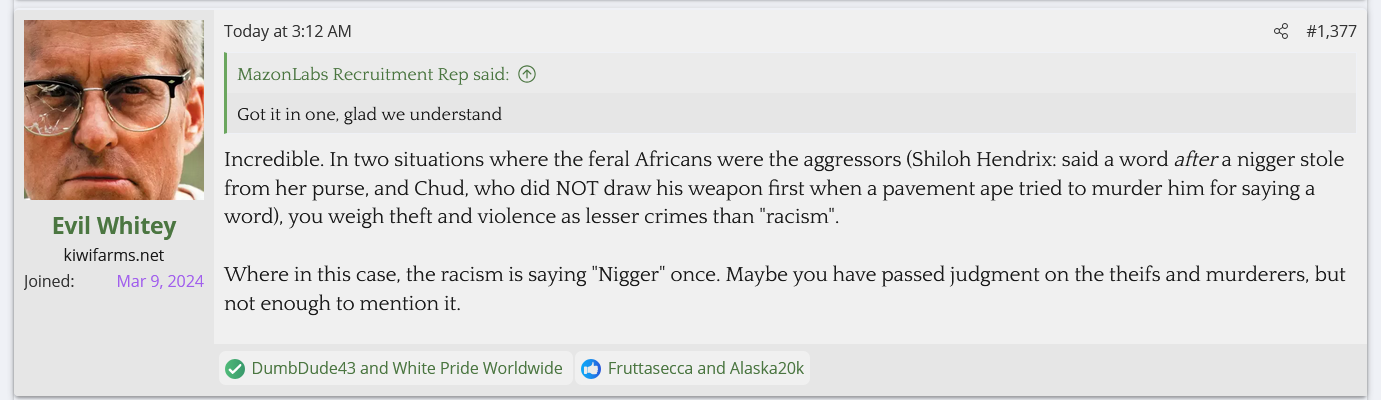Open the poster's username profile link
1381x400 pixels.
click(x=114, y=226)
